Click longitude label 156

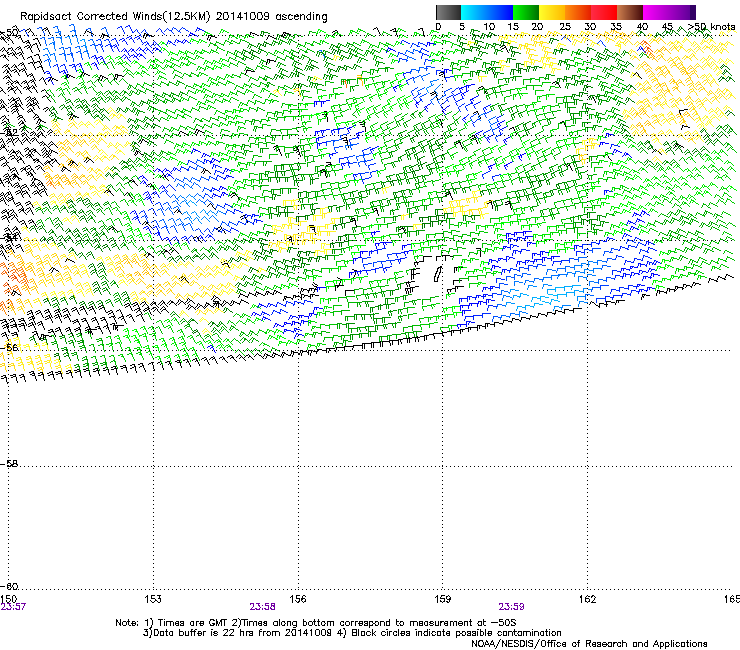tap(298, 599)
